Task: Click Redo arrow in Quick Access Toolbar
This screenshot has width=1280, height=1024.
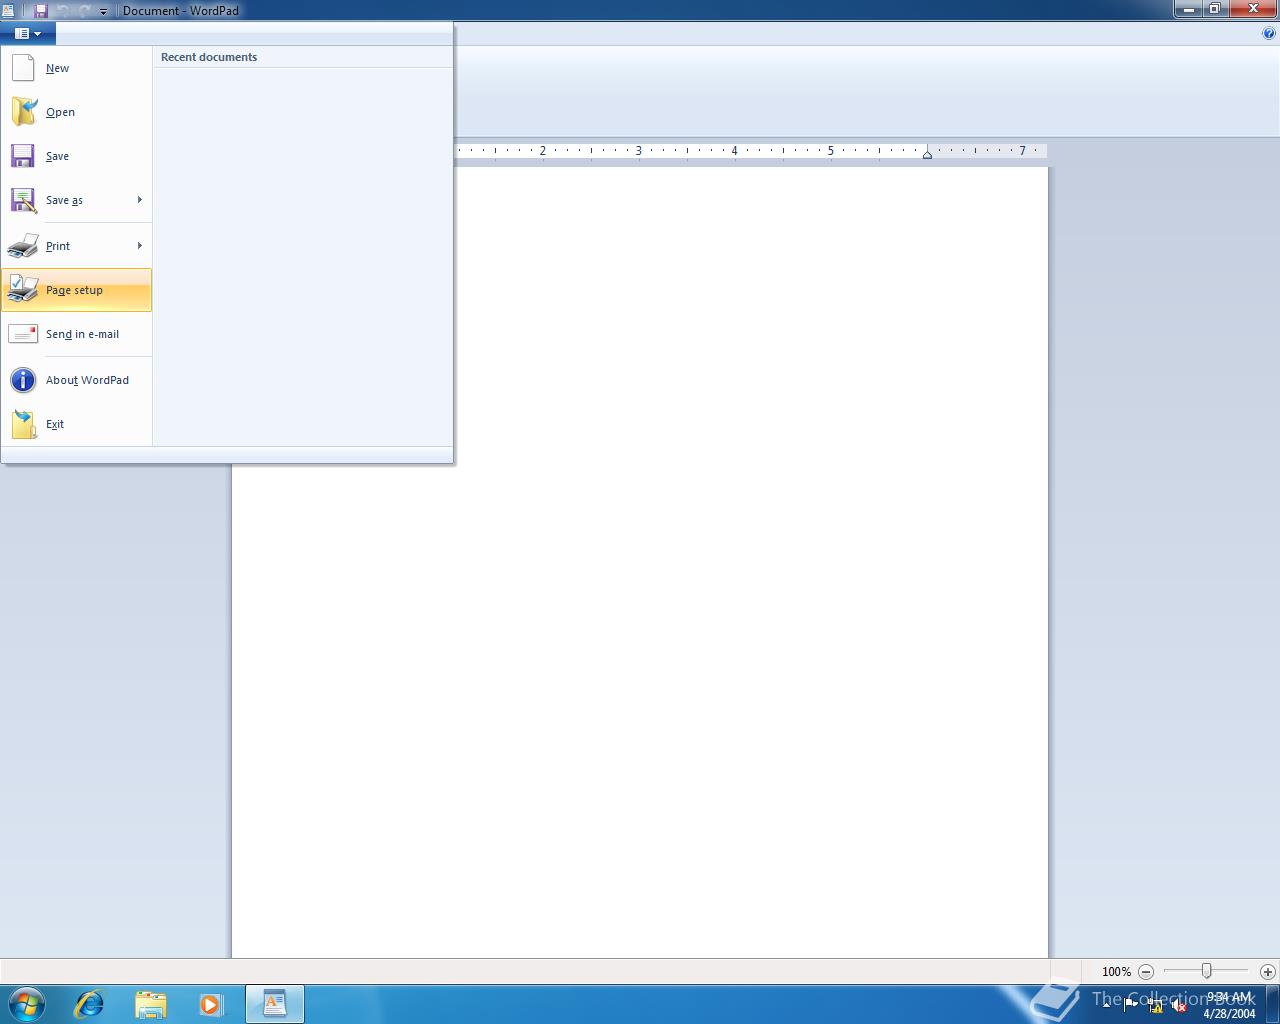Action: coord(85,10)
